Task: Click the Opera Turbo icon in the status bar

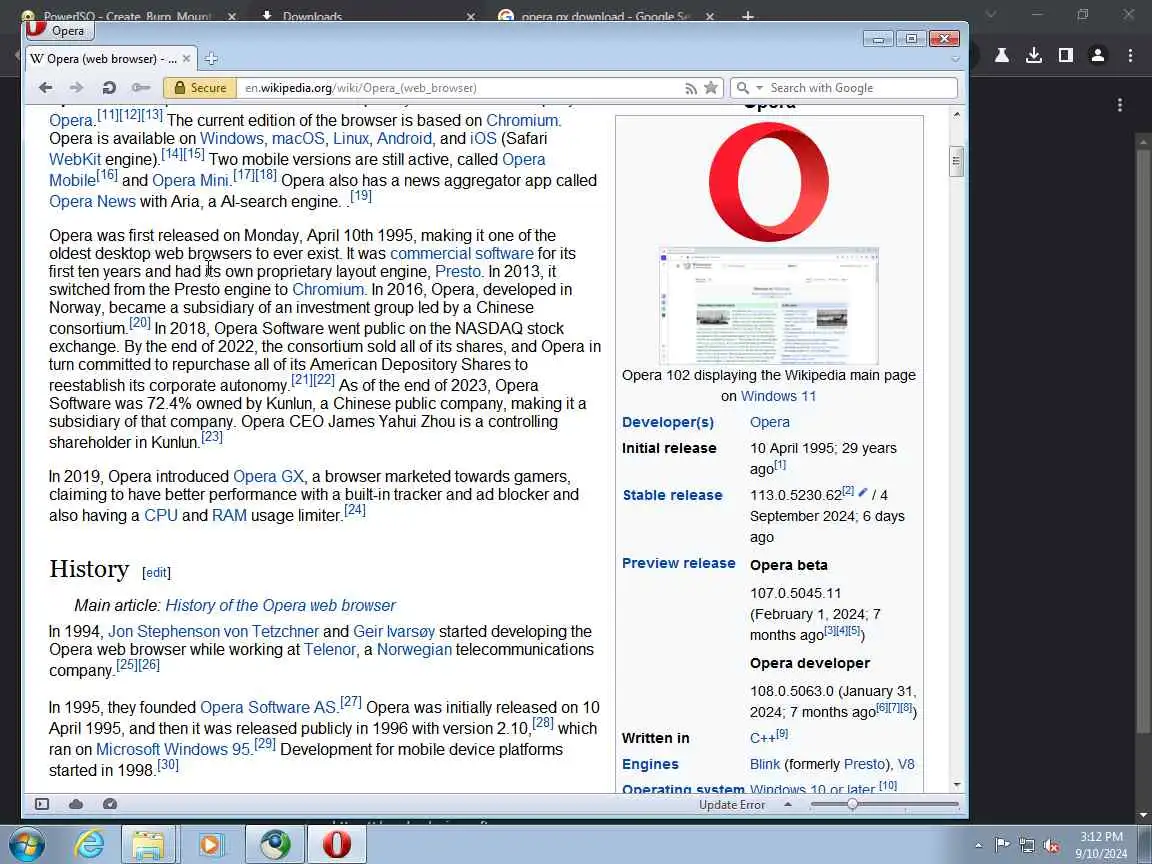Action: point(110,804)
